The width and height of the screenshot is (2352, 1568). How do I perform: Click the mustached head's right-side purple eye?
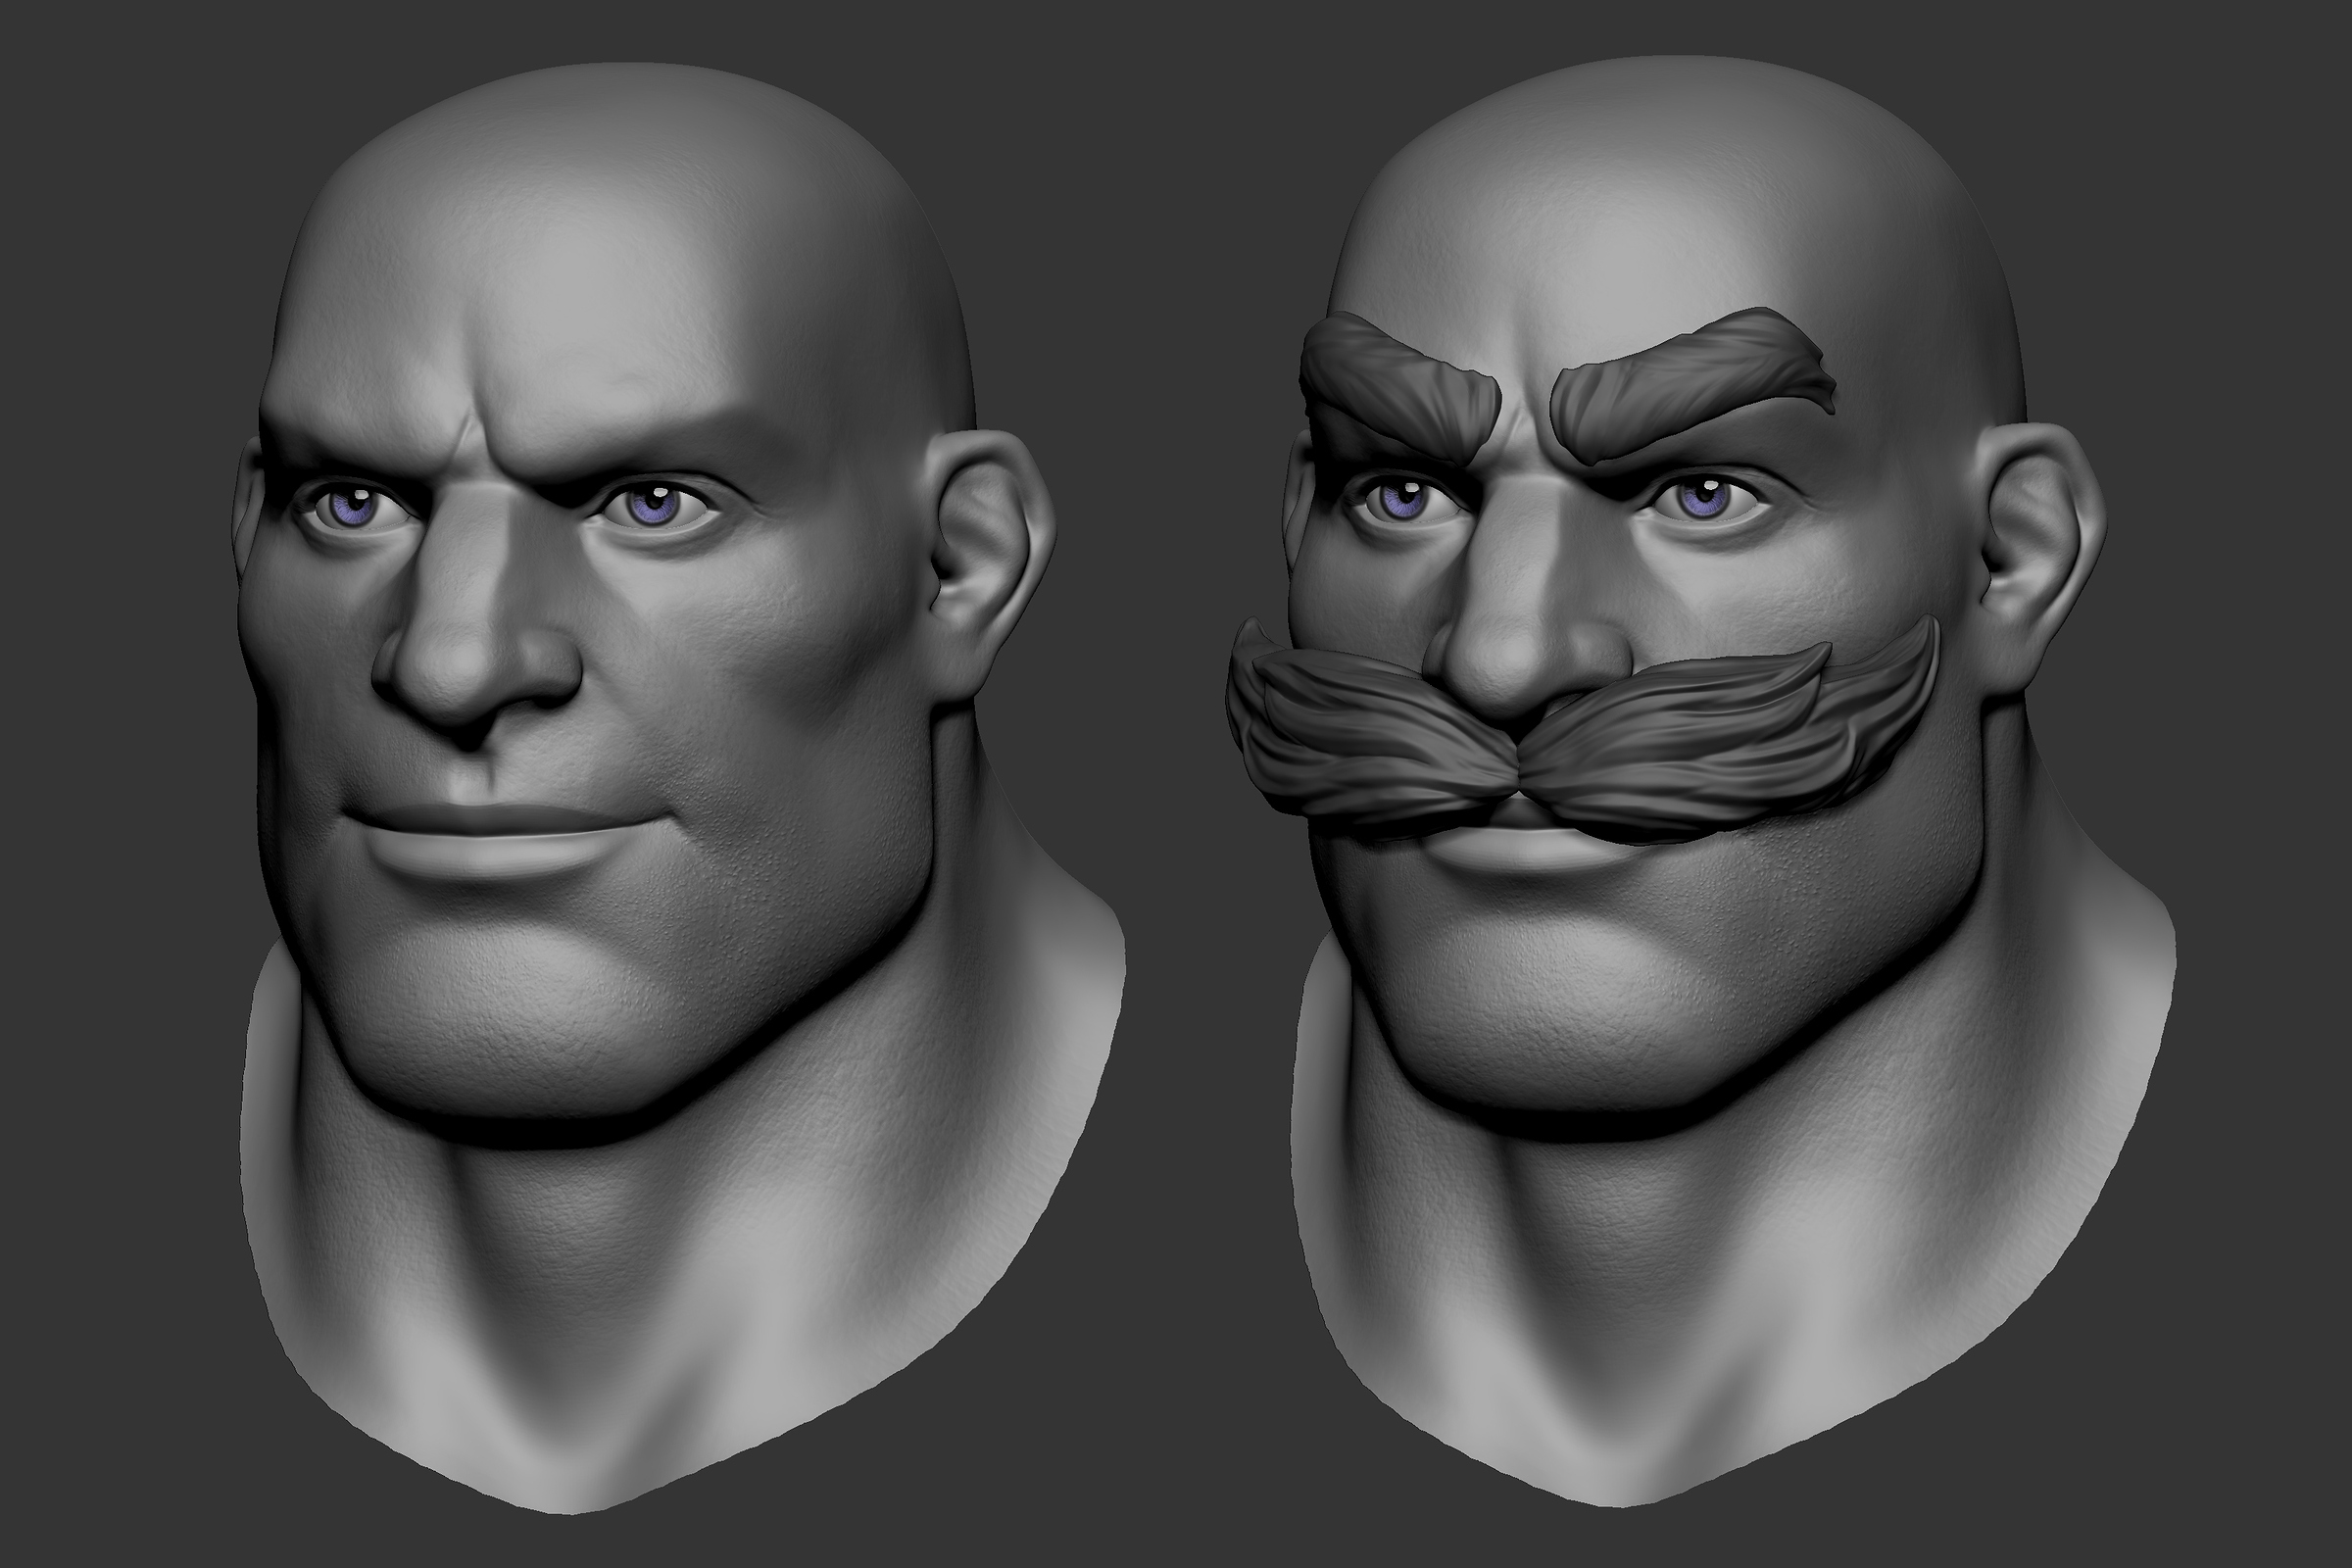[1700, 499]
